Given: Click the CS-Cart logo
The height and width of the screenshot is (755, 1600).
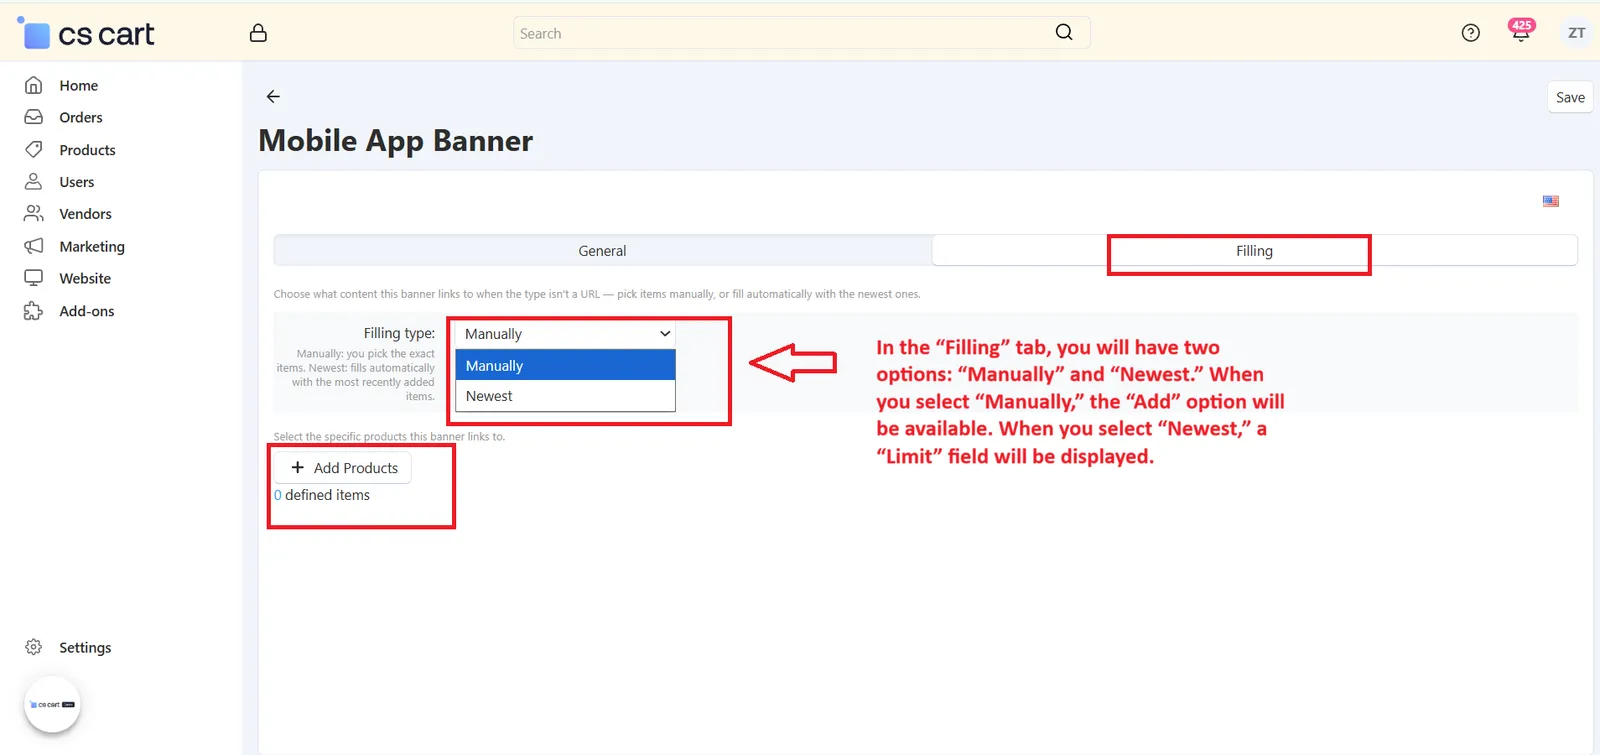Looking at the screenshot, I should (x=87, y=34).
